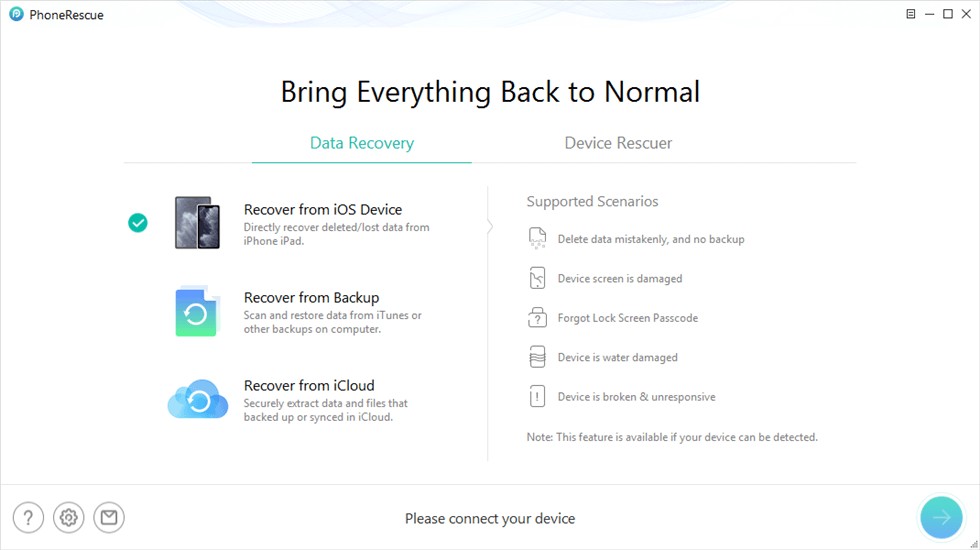This screenshot has width=980, height=550.
Task: Open the title bar menu icon
Action: tap(911, 15)
